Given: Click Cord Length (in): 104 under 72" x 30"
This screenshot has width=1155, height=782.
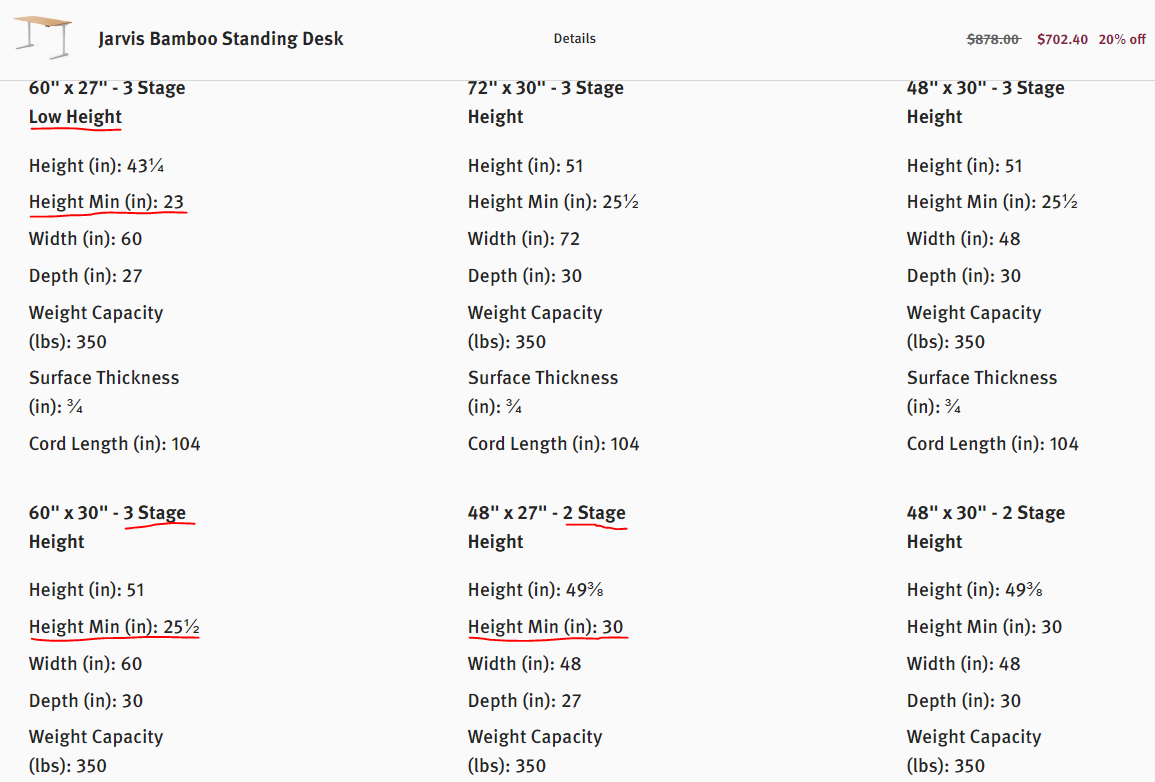Looking at the screenshot, I should pos(553,444).
